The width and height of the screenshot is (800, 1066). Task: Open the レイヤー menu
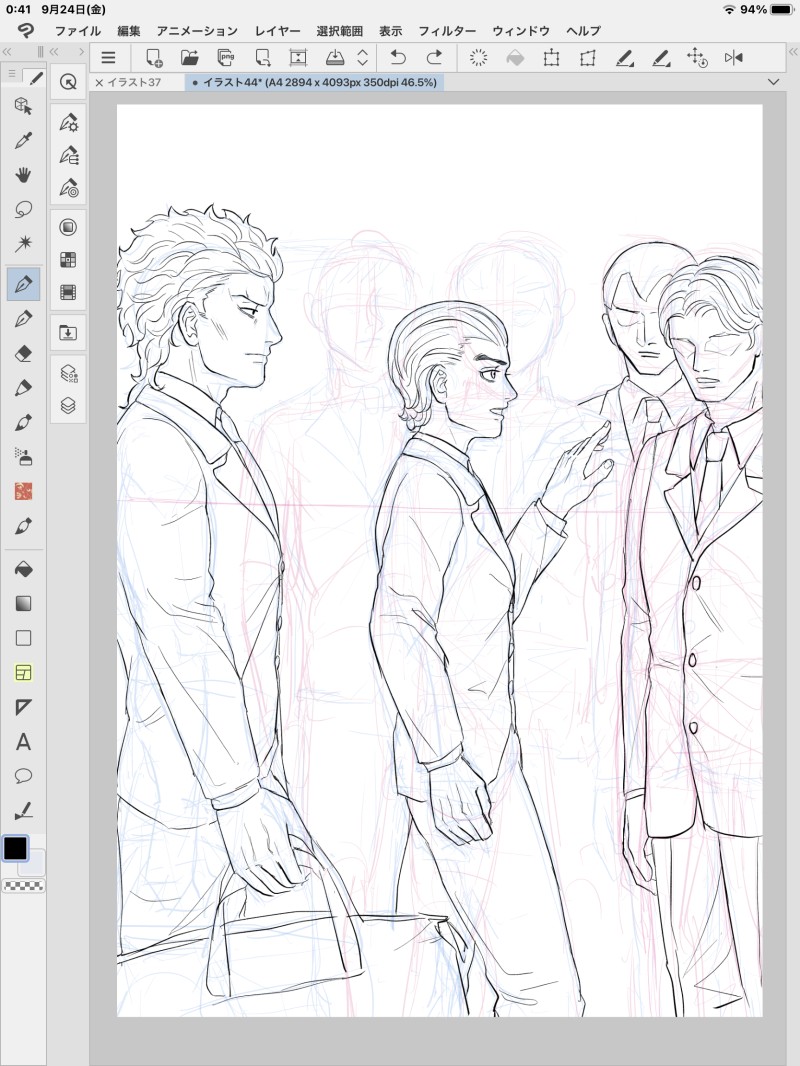coord(277,31)
